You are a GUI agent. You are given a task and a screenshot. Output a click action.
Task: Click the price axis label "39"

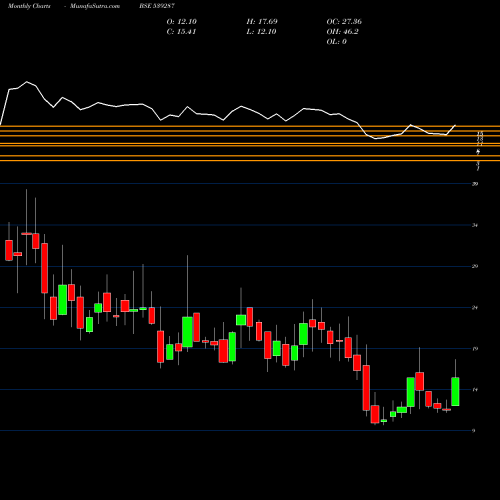point(475,184)
